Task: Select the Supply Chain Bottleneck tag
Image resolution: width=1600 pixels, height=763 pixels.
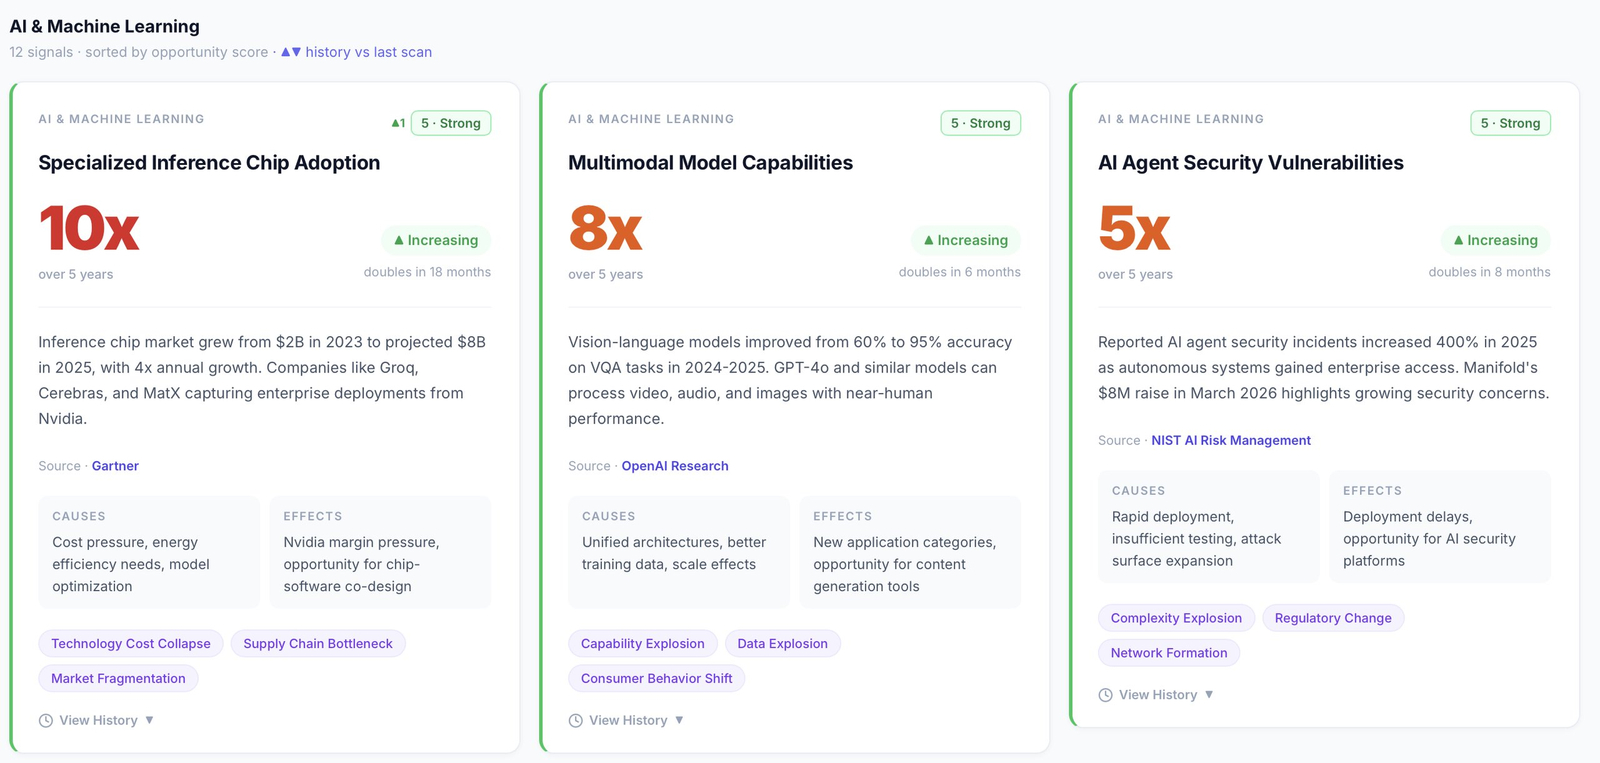Action: tap(318, 644)
